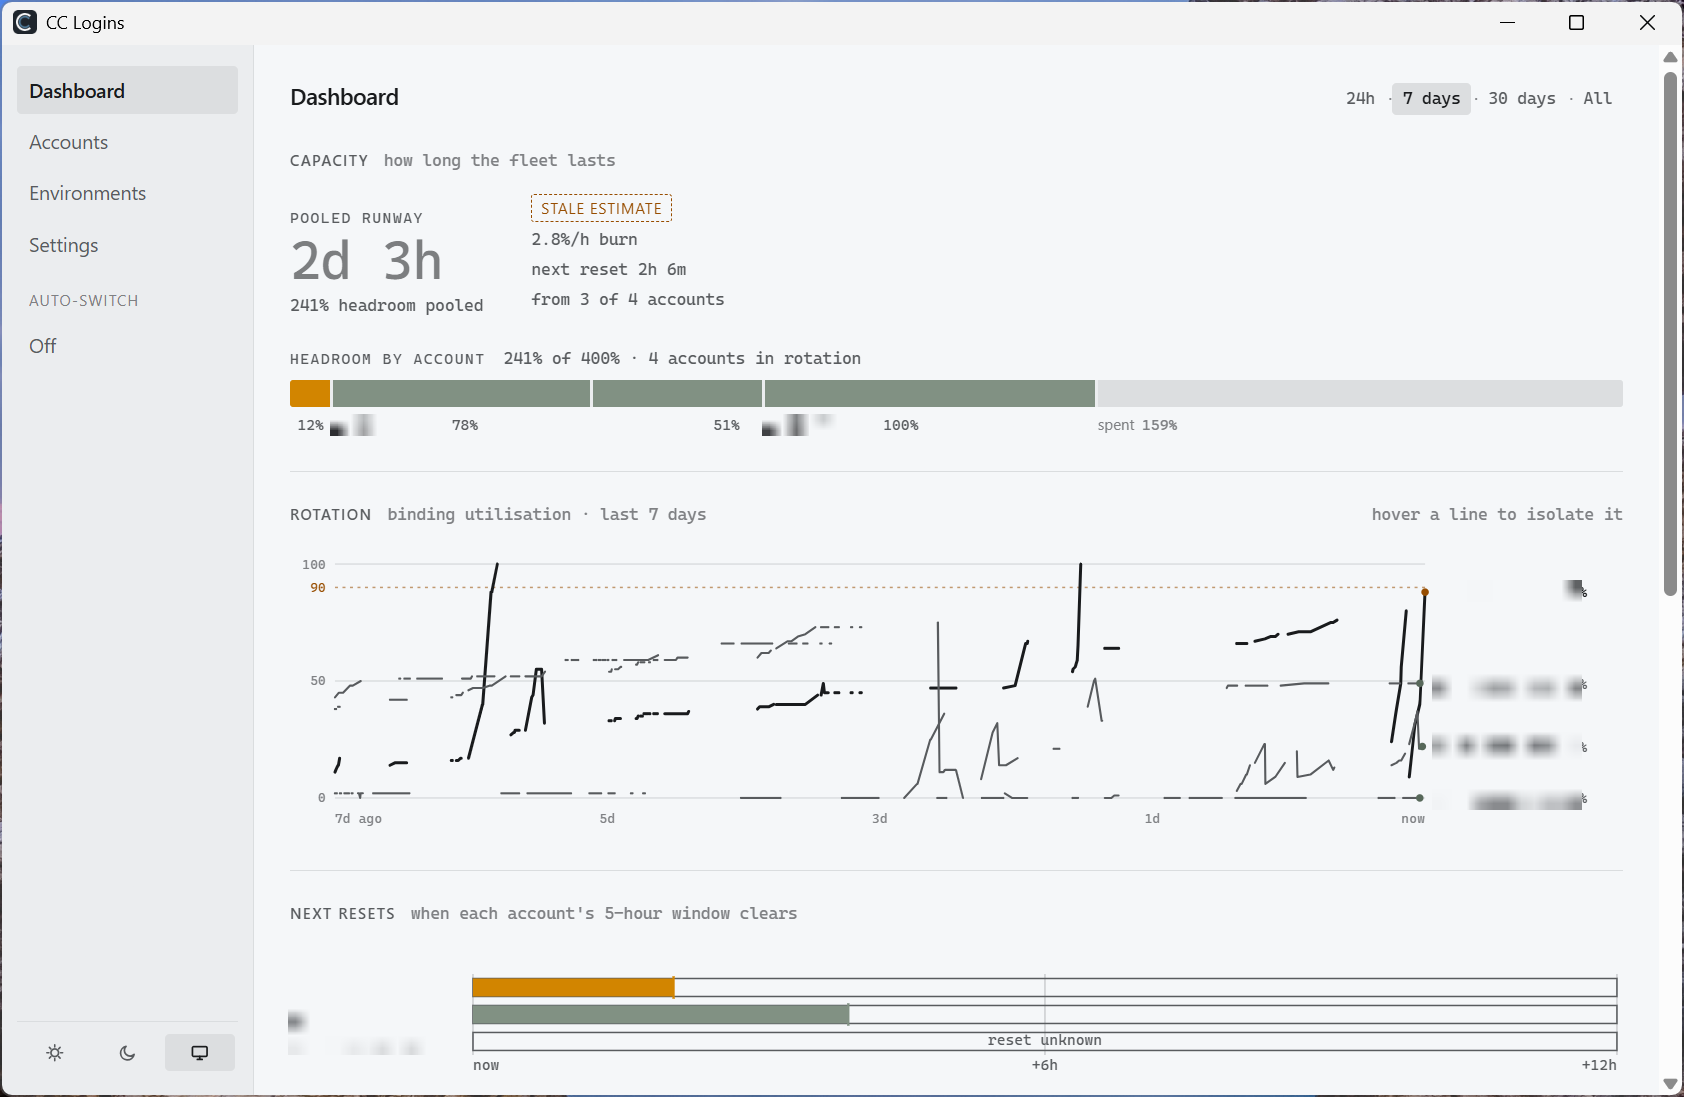
Task: Switch time range to 30 days
Action: 1521,98
